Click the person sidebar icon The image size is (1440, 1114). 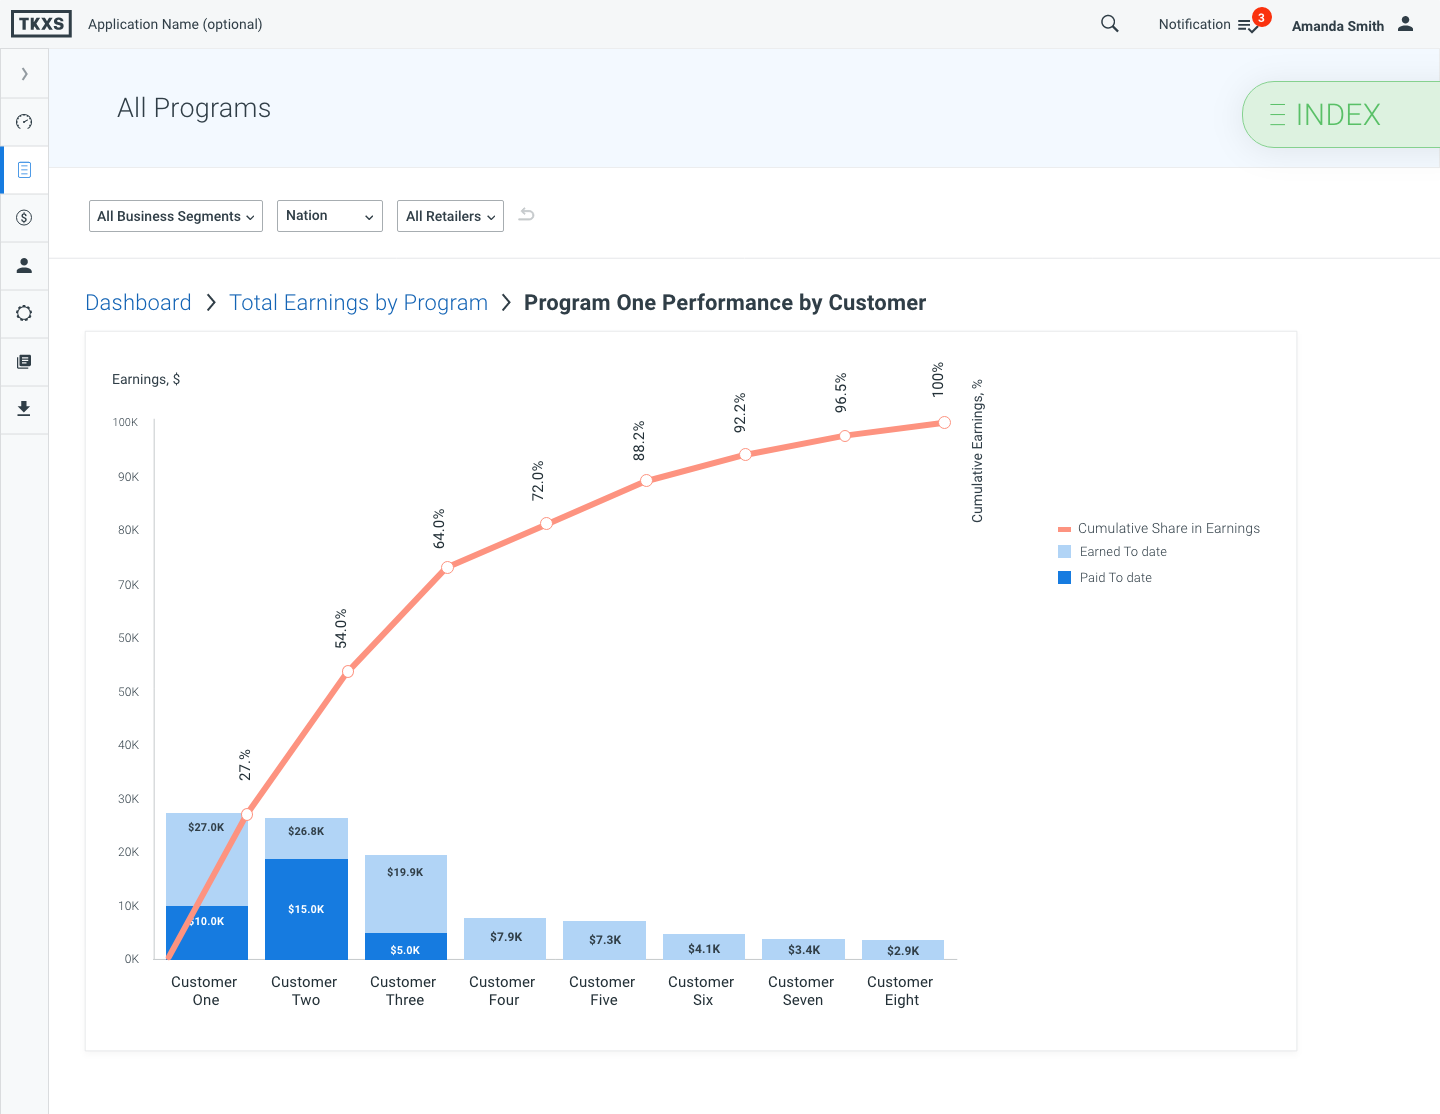pos(24,266)
